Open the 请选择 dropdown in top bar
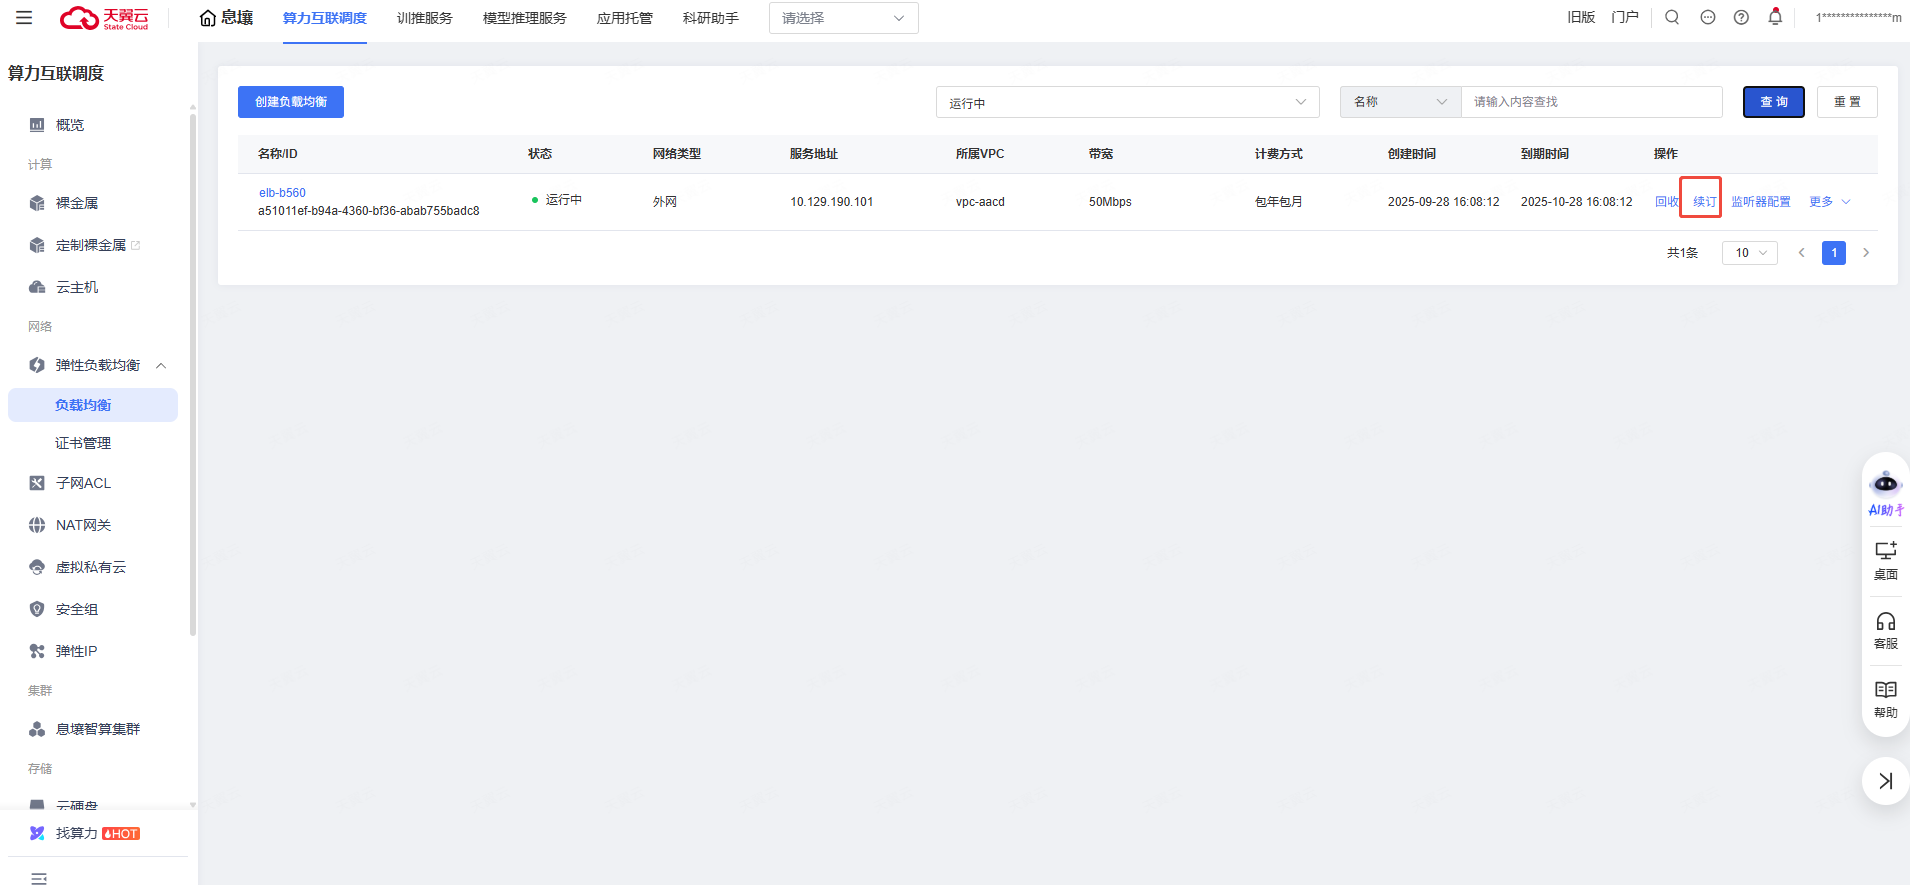This screenshot has width=1910, height=885. click(x=843, y=18)
